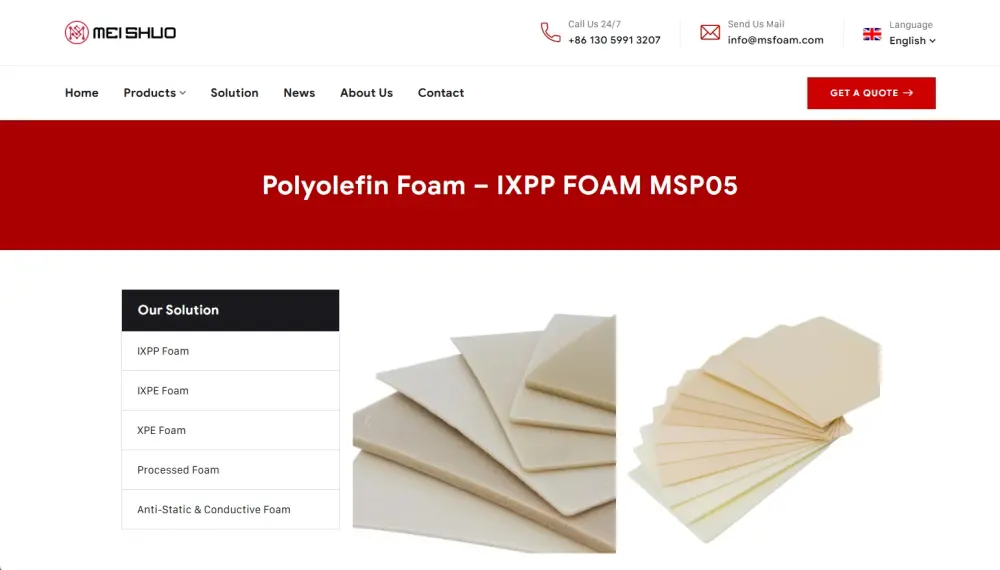The image size is (1000, 570).
Task: Select IXPE Foam in the sidebar
Action: tap(230, 390)
